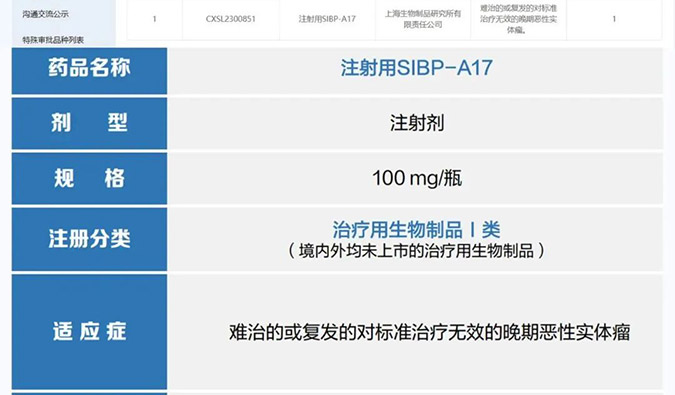This screenshot has height=395, width=675.
Task: Click the 注射剂 dosage form value
Action: coord(417,123)
